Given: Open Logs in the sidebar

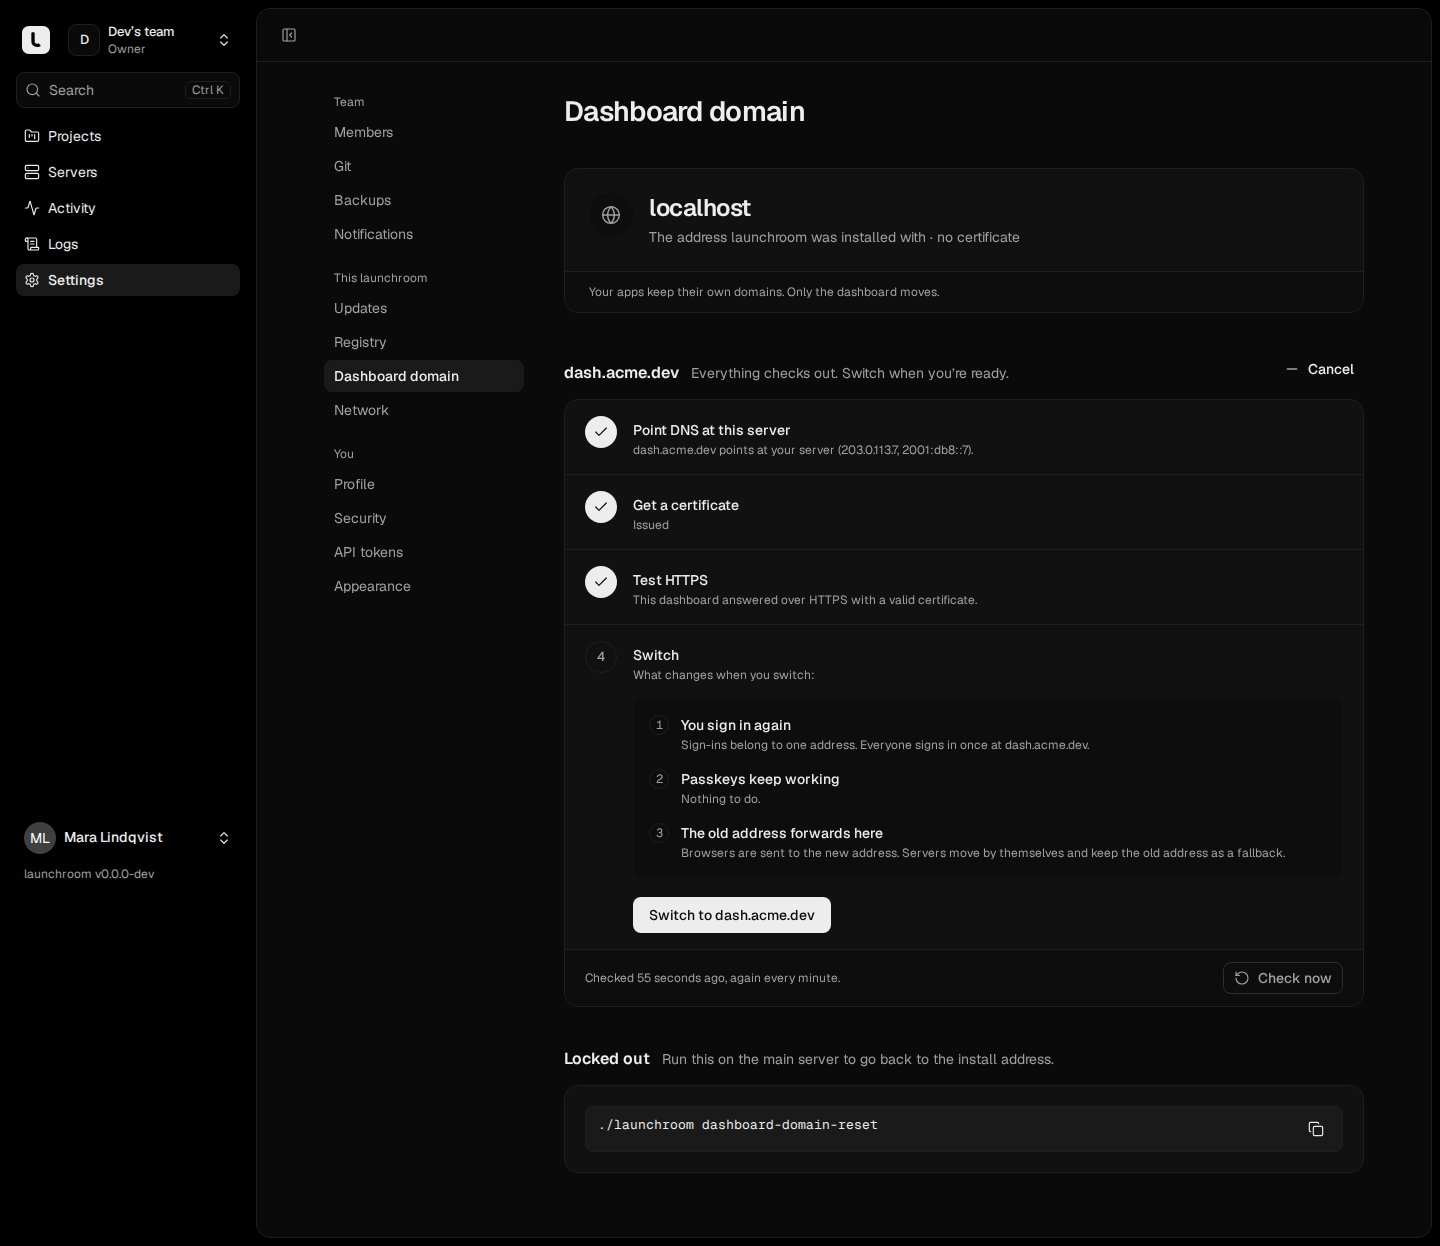Looking at the screenshot, I should [x=128, y=244].
